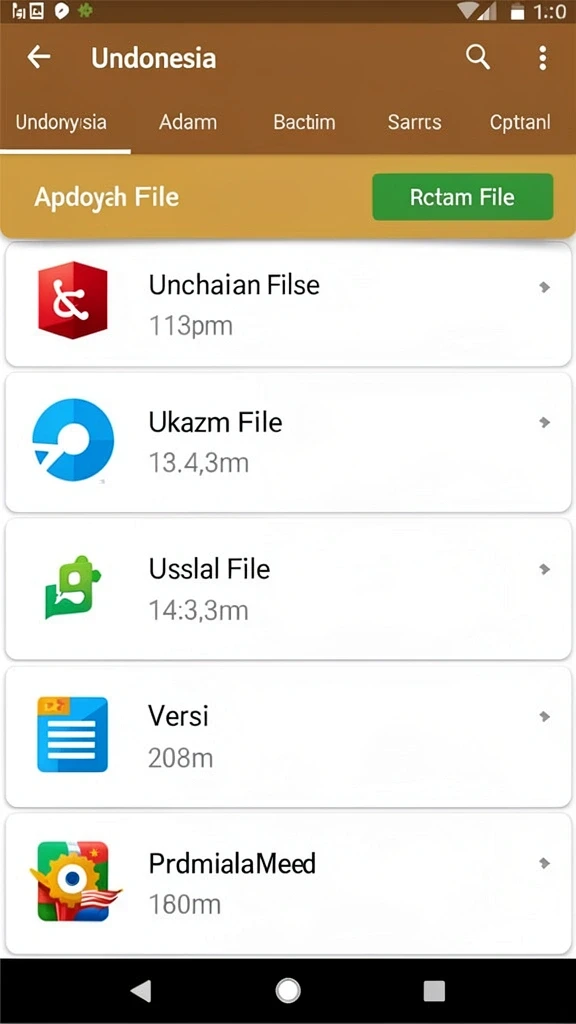The image size is (576, 1024).
Task: Tap the Android recent apps square
Action: pyautogui.click(x=434, y=991)
